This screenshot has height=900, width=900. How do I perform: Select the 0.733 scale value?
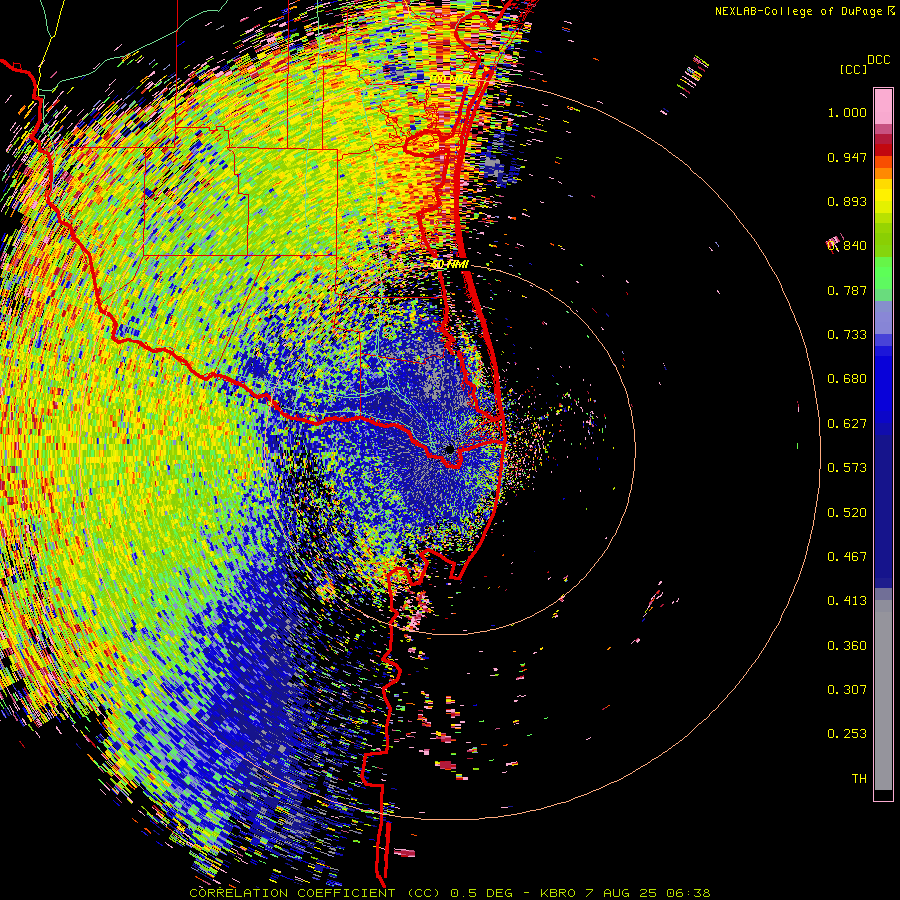(847, 335)
